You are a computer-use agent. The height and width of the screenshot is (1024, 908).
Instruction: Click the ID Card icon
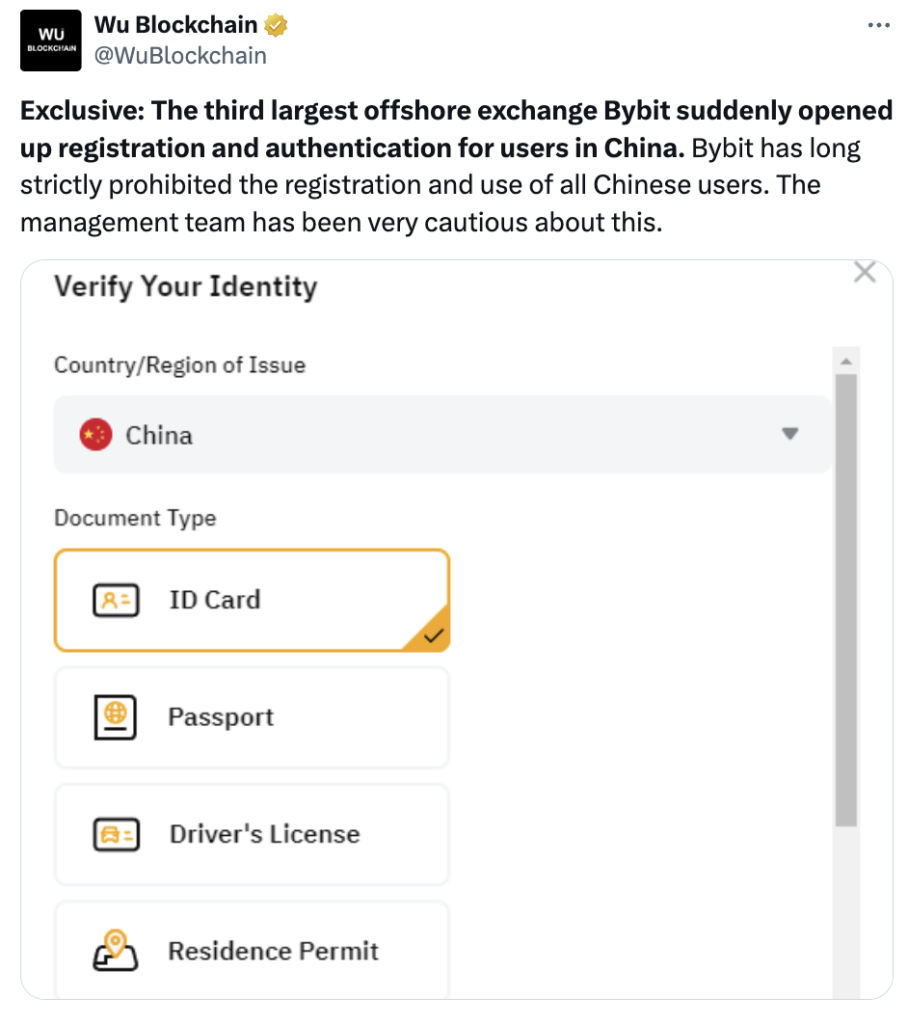point(116,600)
